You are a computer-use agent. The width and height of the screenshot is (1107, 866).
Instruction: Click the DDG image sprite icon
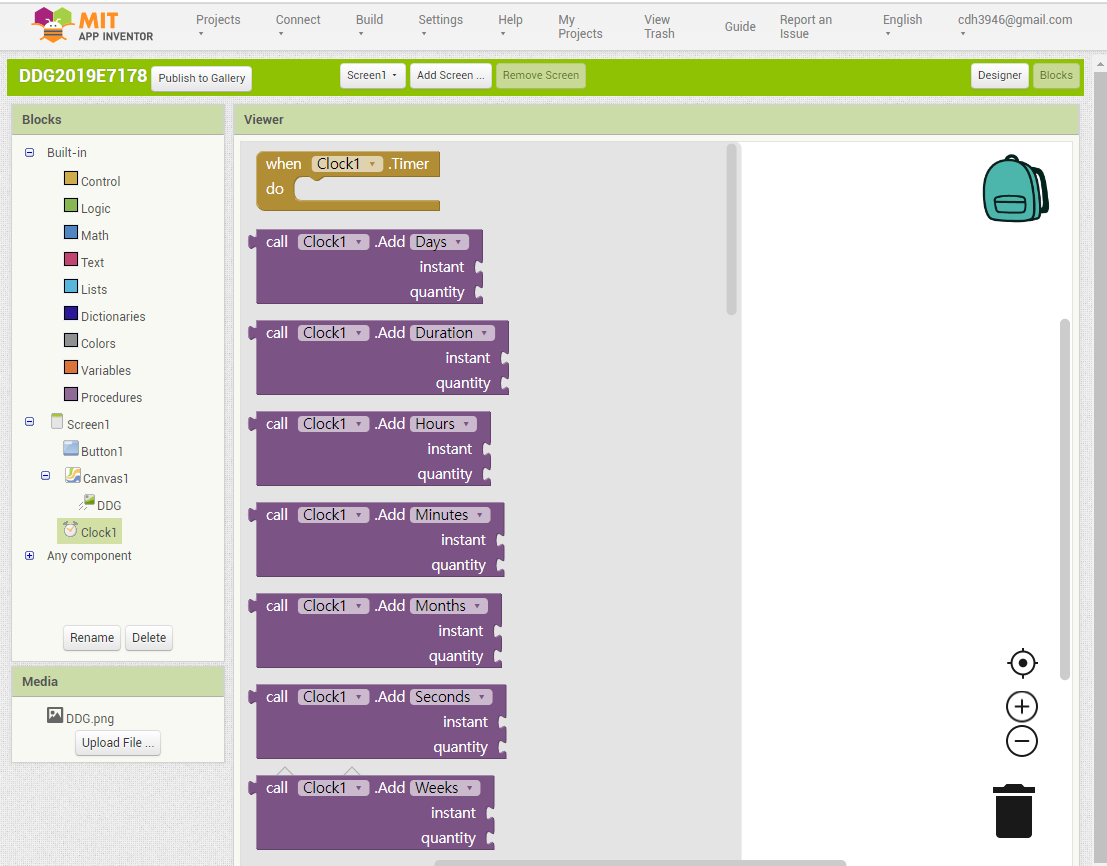coord(87,503)
